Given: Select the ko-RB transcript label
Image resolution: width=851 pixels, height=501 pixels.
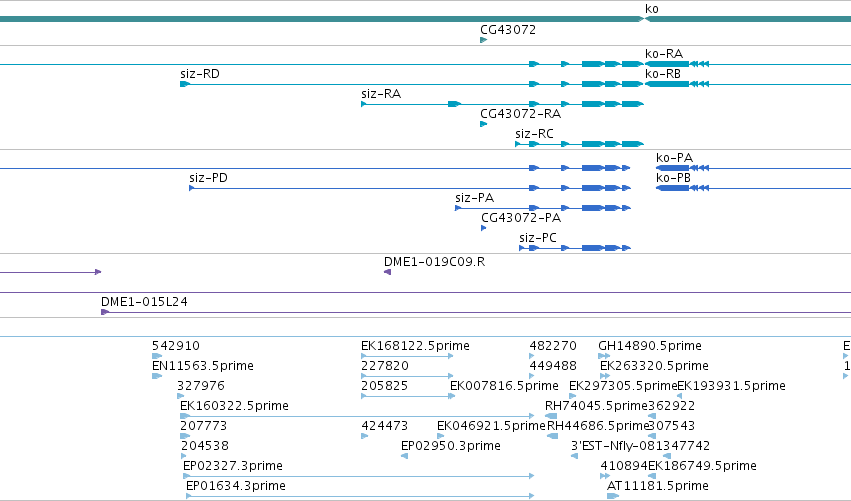Looking at the screenshot, I should [663, 74].
